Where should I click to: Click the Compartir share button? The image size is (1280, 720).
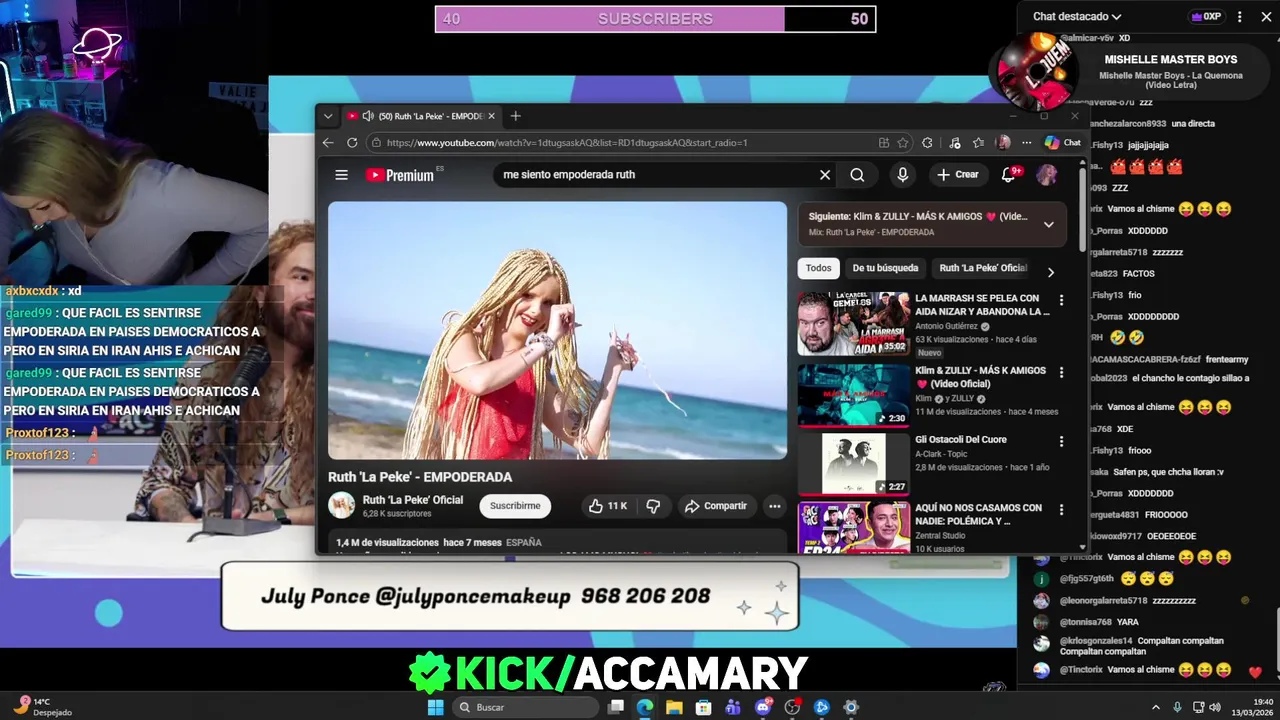point(715,506)
